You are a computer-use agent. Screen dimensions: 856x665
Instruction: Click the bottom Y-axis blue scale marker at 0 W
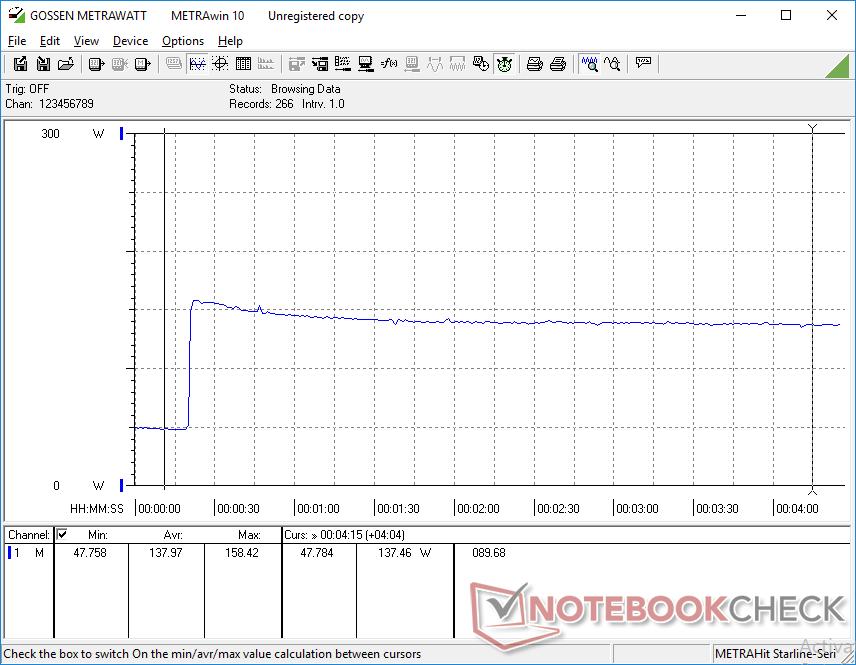click(121, 485)
